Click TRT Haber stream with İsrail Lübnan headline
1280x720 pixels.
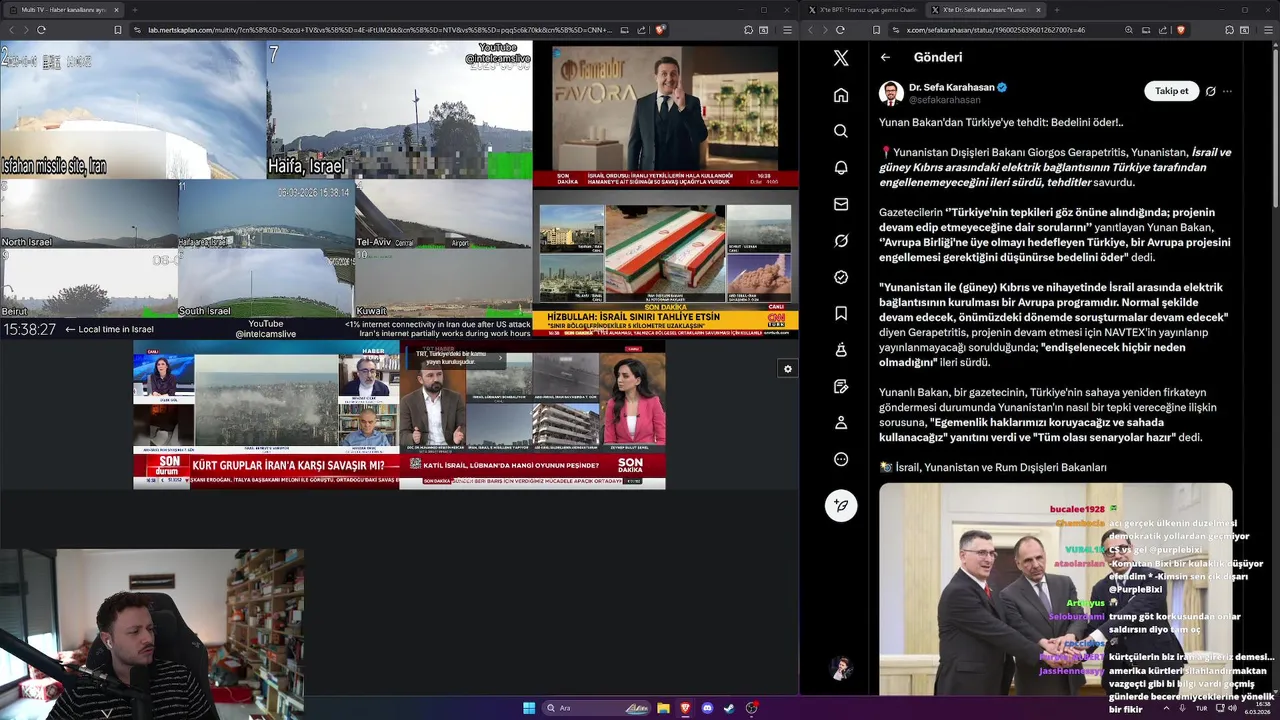point(532,415)
